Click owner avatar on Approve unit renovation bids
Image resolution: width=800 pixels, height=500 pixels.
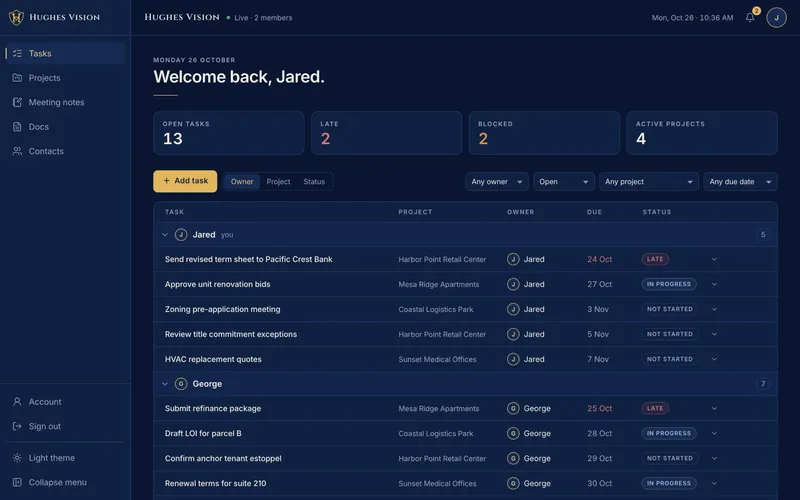point(513,284)
